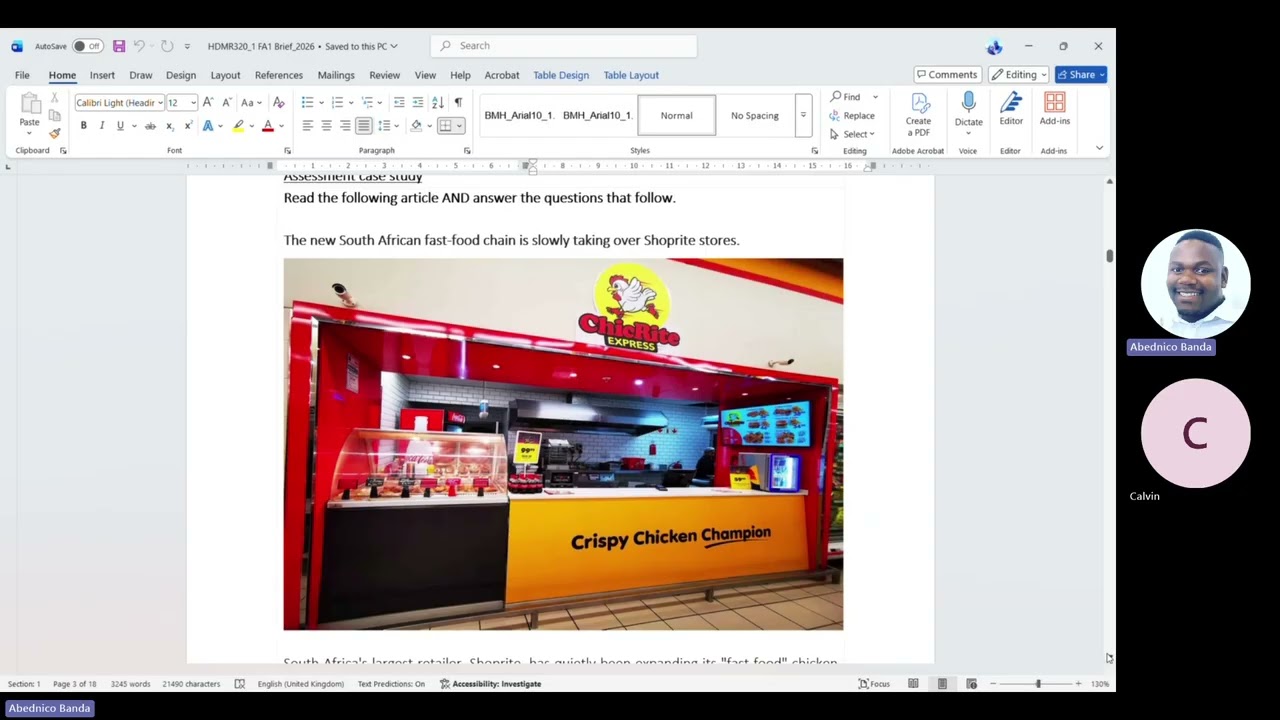Click Accessibility: Investigate status
This screenshot has width=1280, height=720.
[x=490, y=684]
